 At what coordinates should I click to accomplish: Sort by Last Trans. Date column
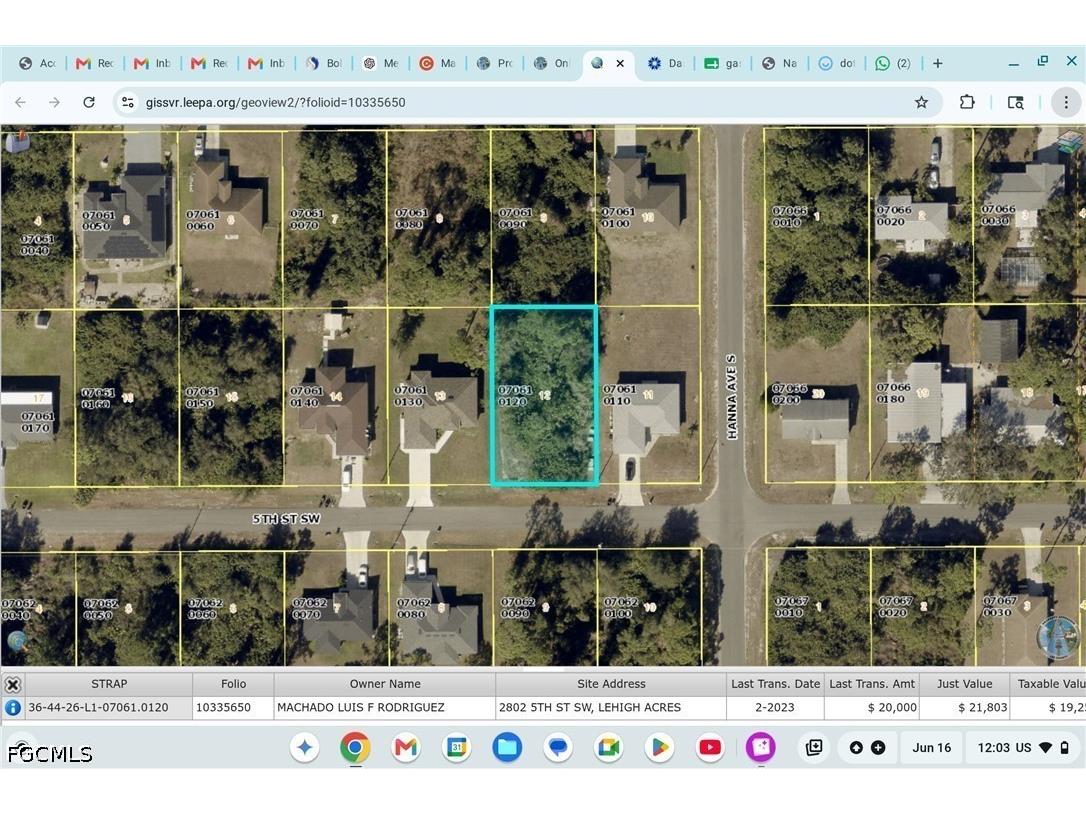[775, 684]
